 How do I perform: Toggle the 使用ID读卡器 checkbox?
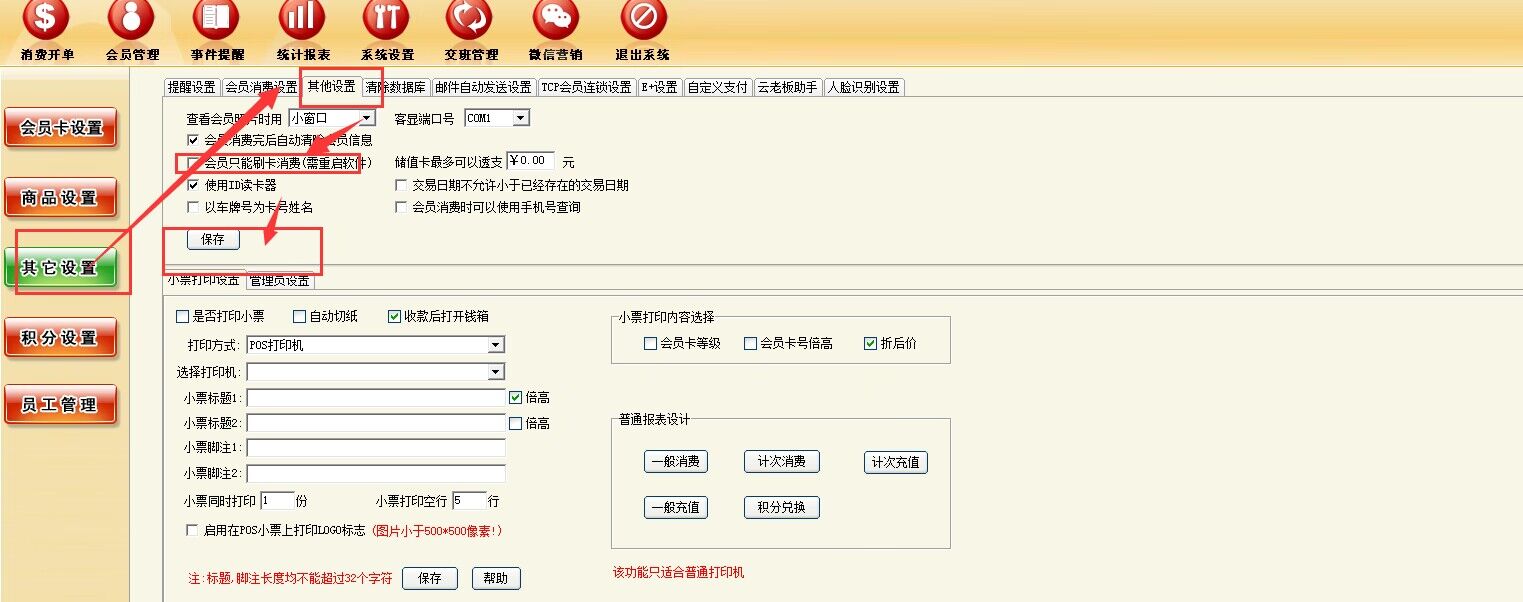[x=193, y=185]
